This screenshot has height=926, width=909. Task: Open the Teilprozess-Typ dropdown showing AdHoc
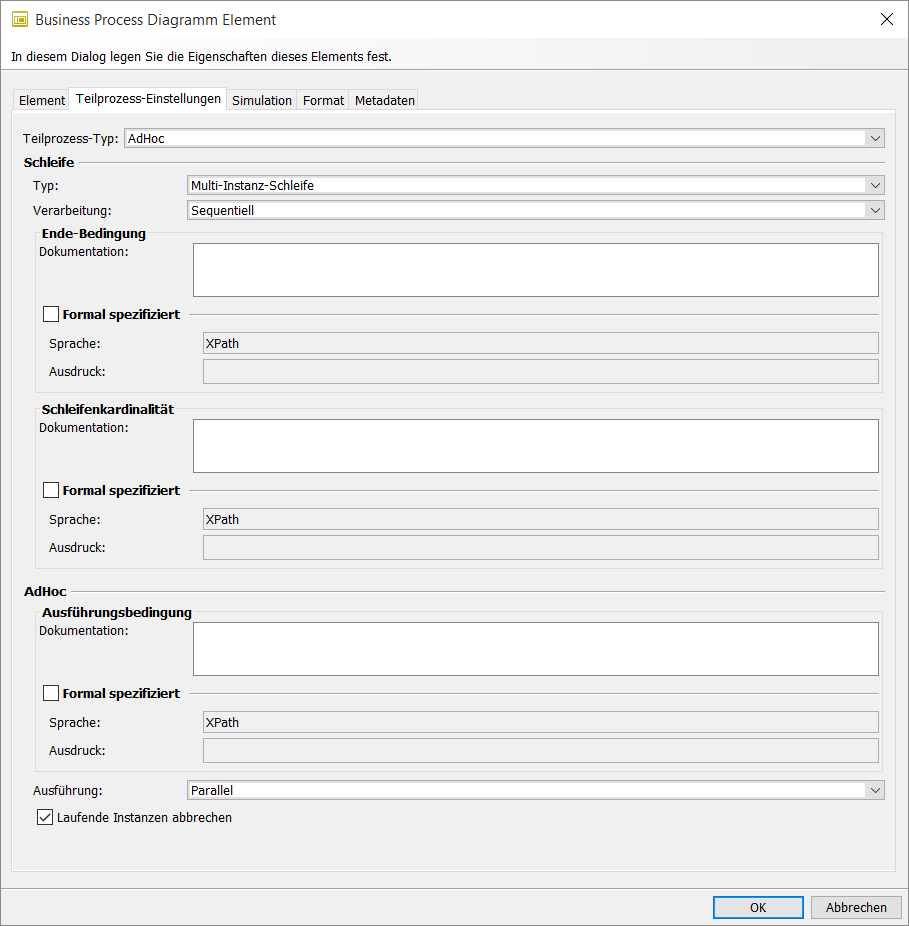pos(876,138)
